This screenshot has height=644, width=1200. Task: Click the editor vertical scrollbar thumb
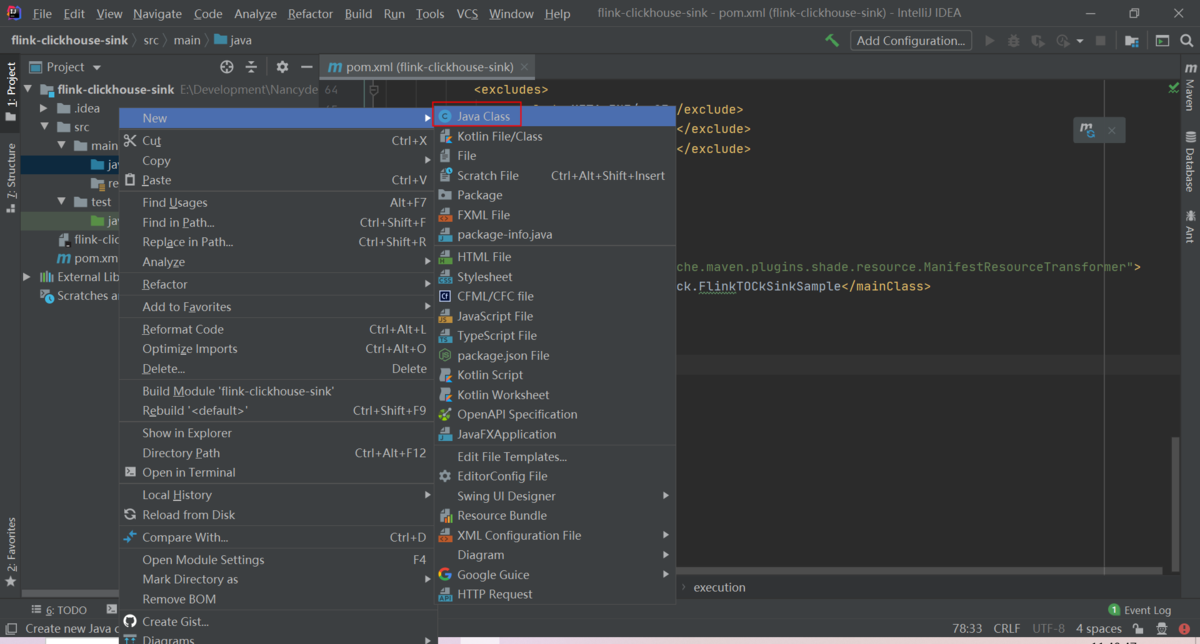(1176, 505)
